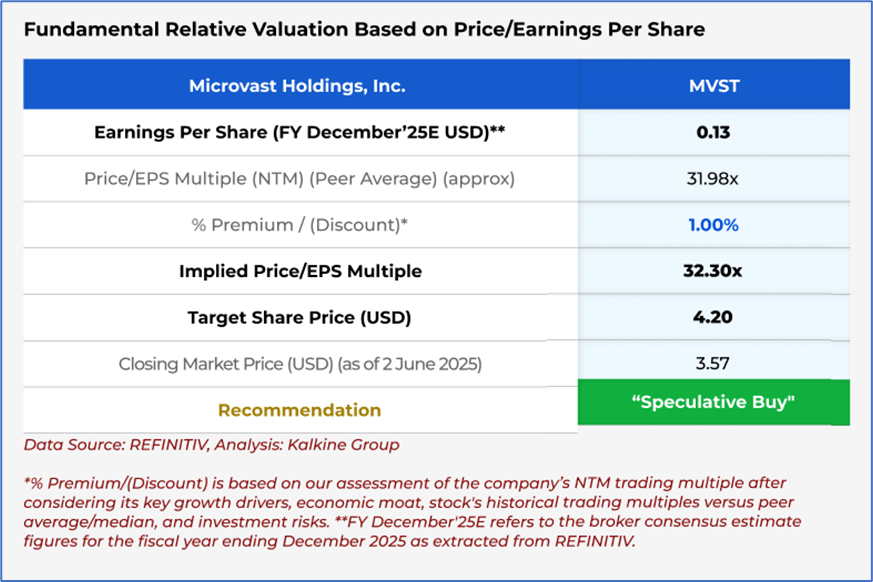Click the Fundamental Relative Valuation title
This screenshot has height=582, width=873.
click(364, 30)
